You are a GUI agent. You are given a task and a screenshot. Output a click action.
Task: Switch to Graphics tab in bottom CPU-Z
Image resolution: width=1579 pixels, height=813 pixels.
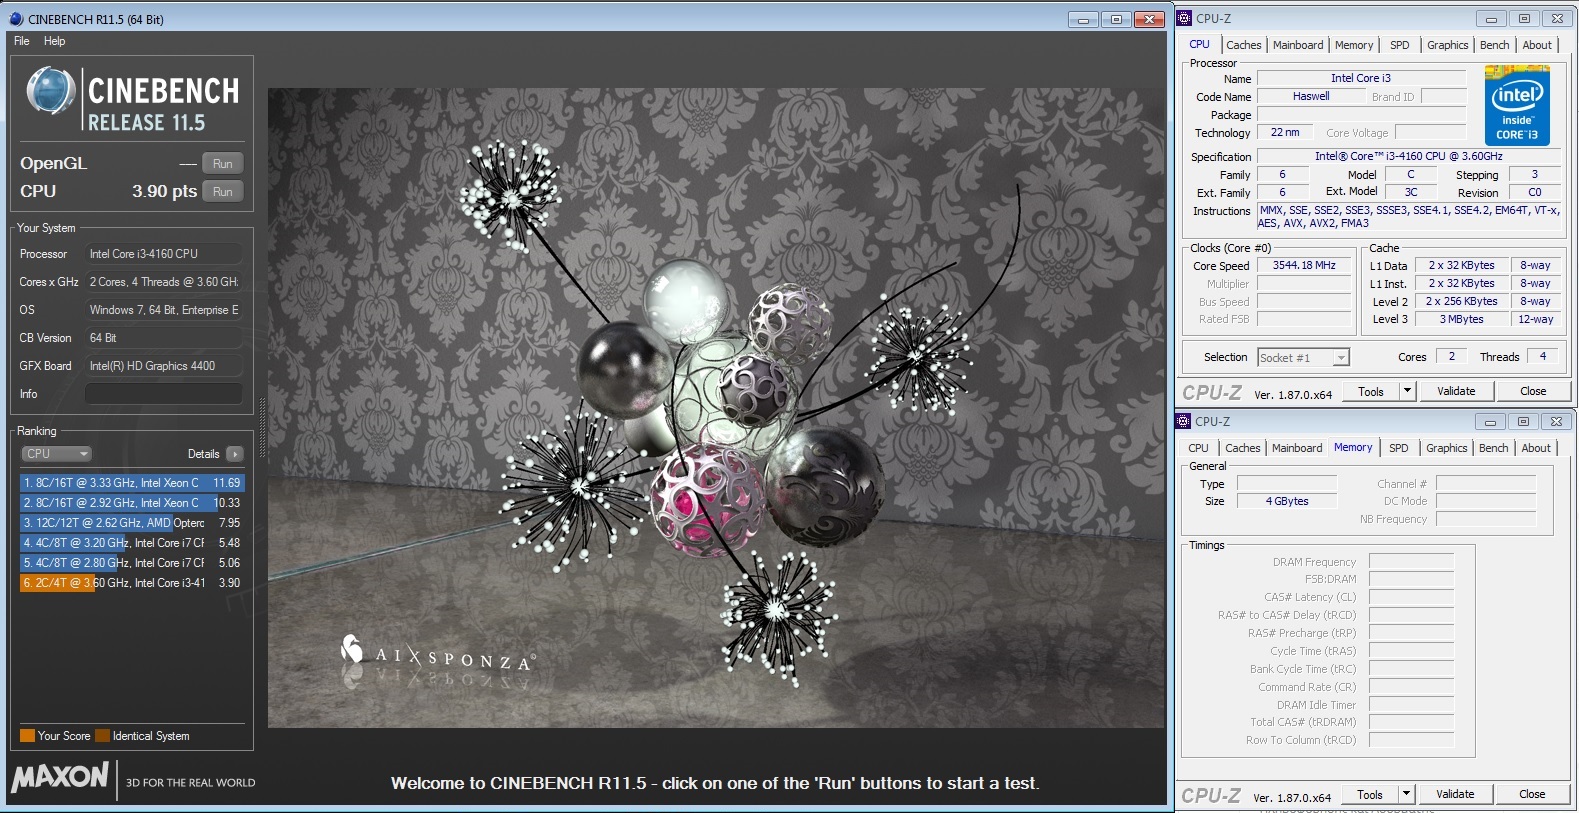(1446, 448)
